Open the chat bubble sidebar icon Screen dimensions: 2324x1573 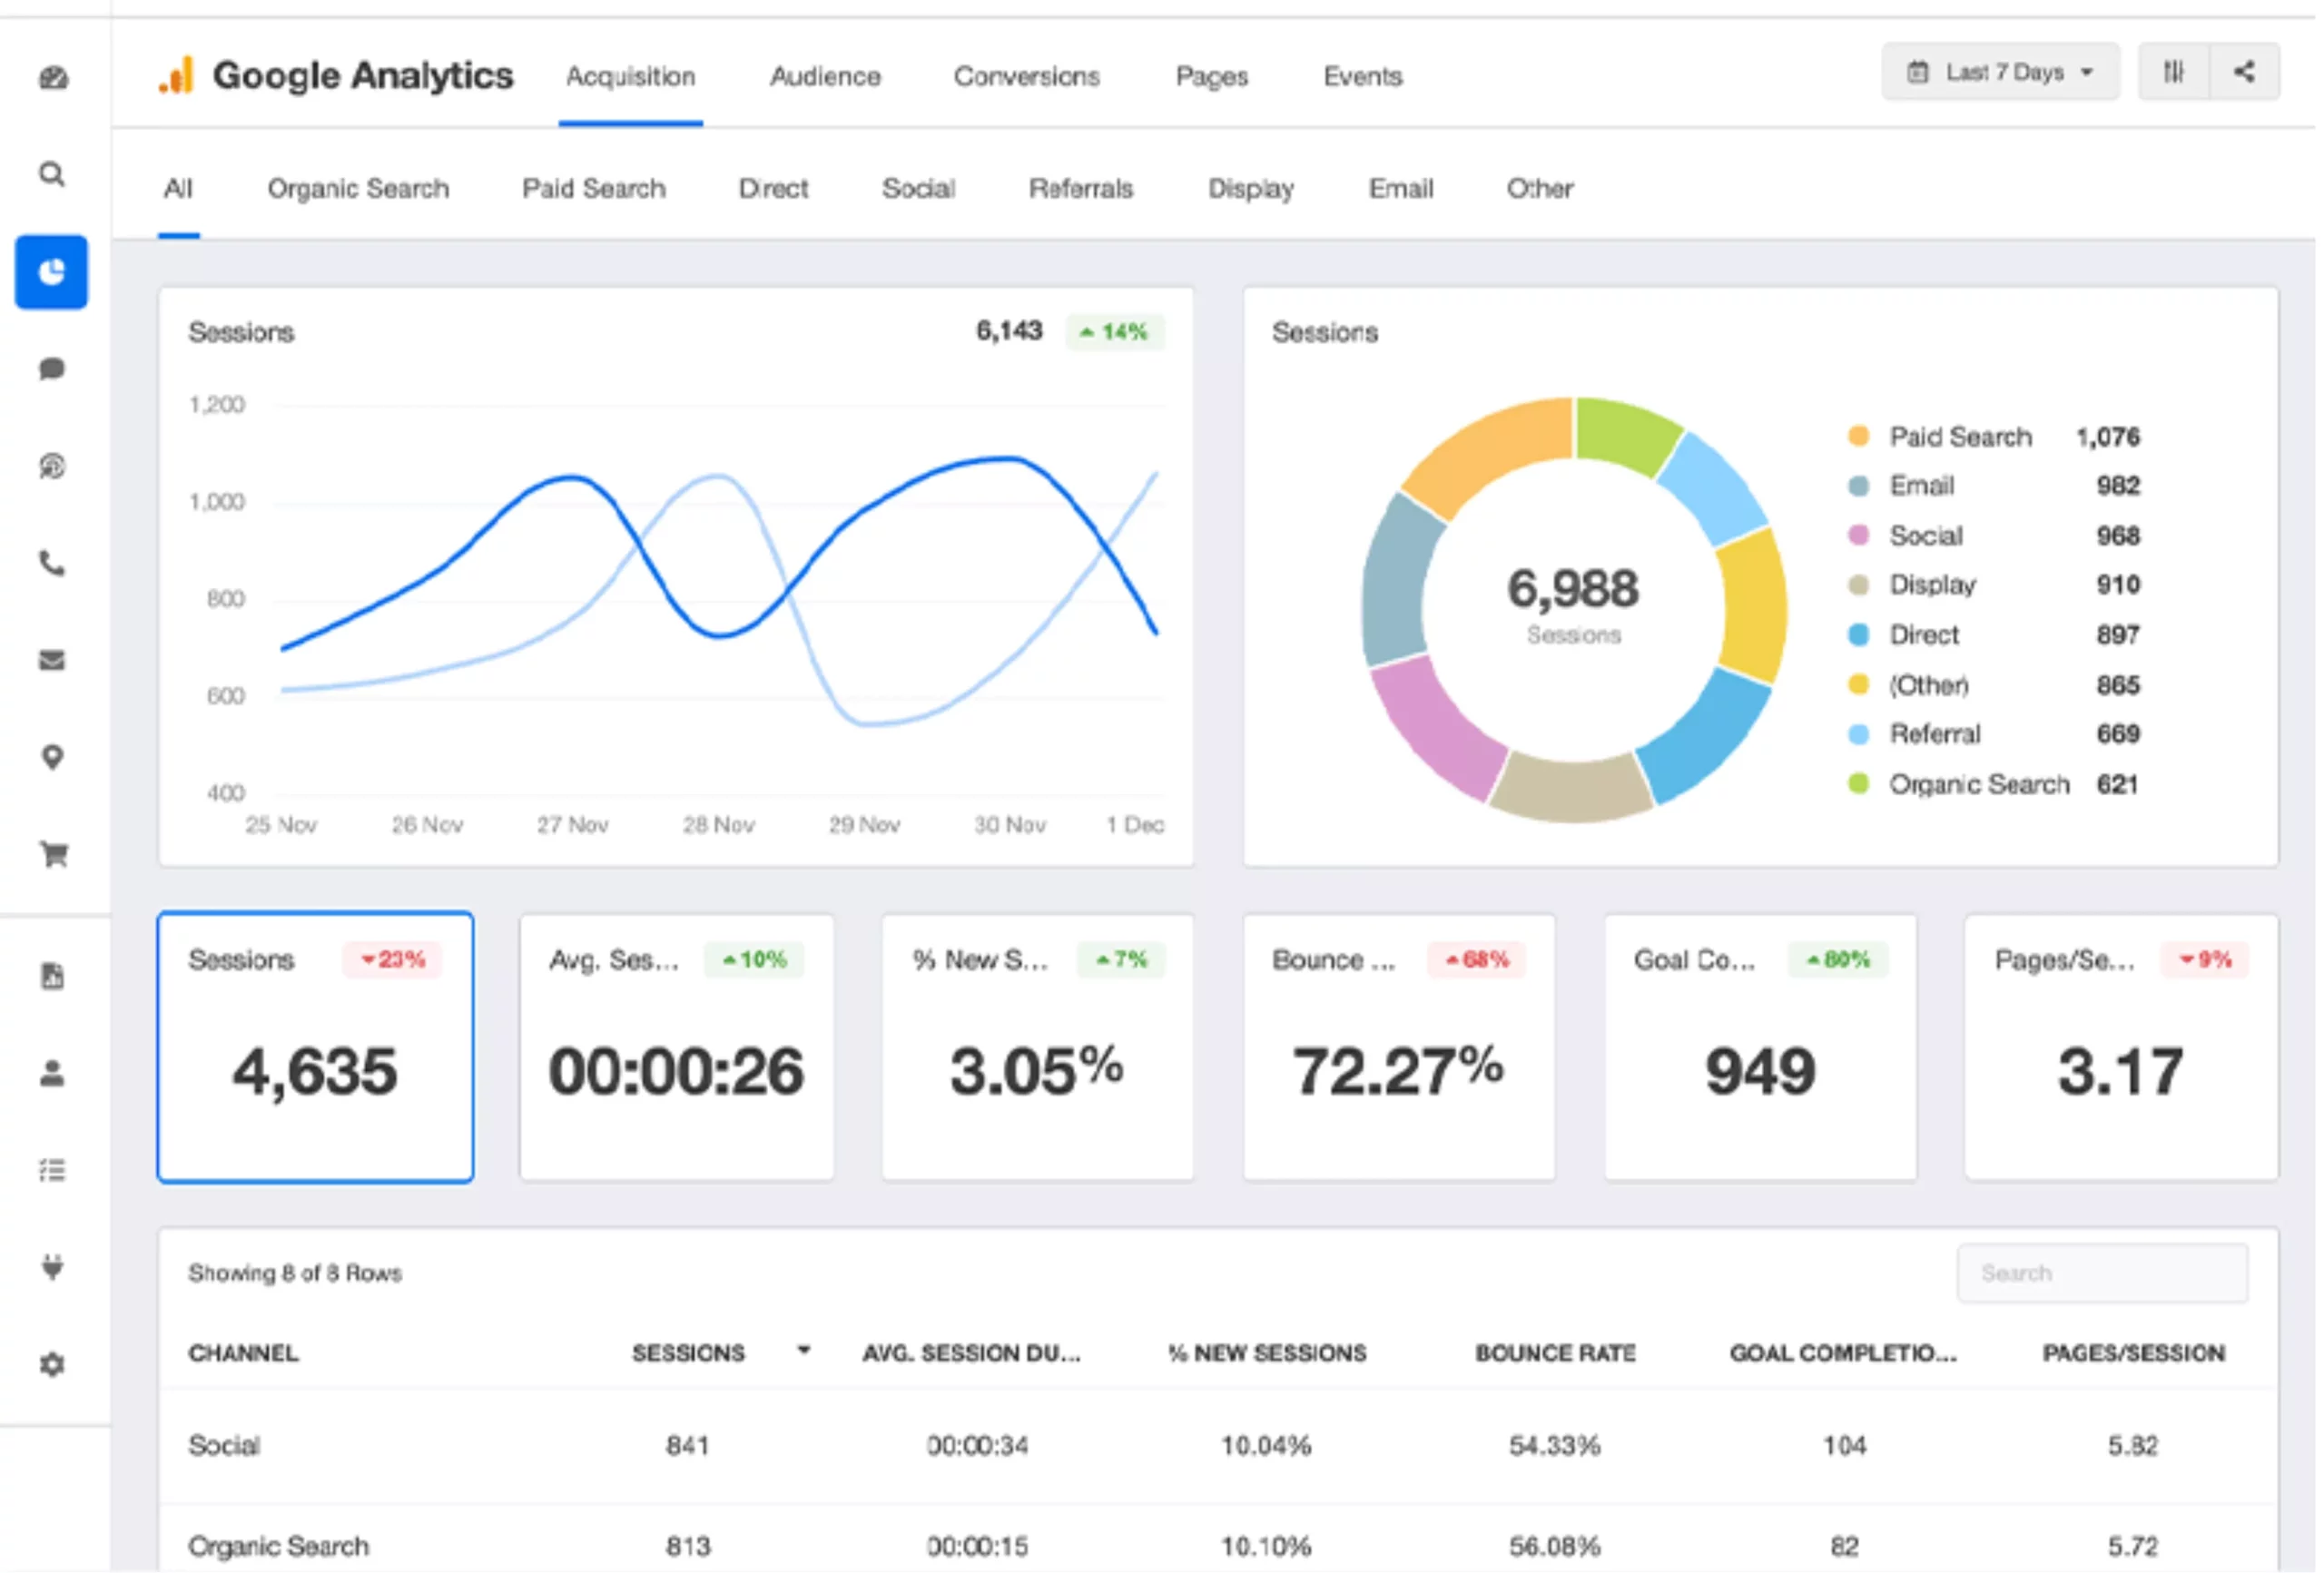tap(52, 369)
